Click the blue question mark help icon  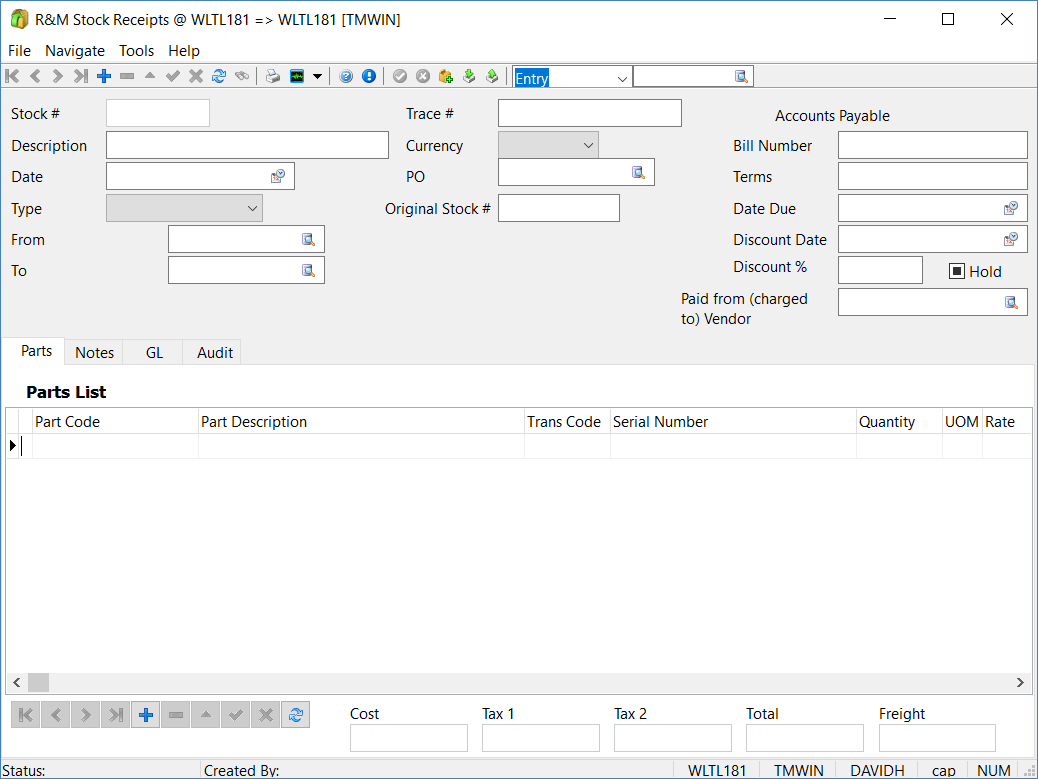(346, 77)
